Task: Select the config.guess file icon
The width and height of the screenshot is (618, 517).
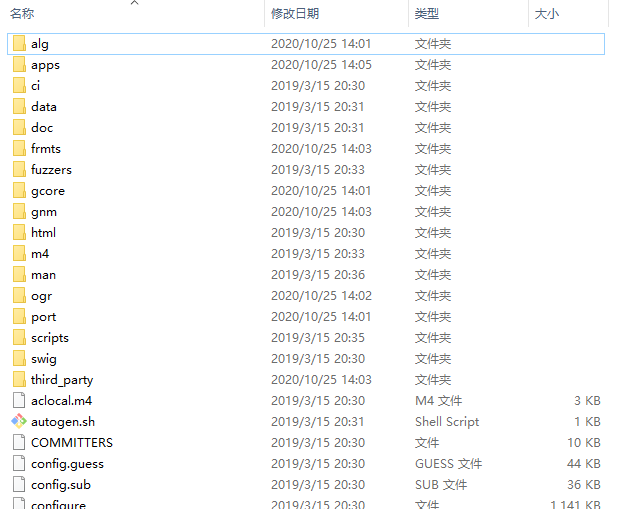Action: tap(19, 463)
